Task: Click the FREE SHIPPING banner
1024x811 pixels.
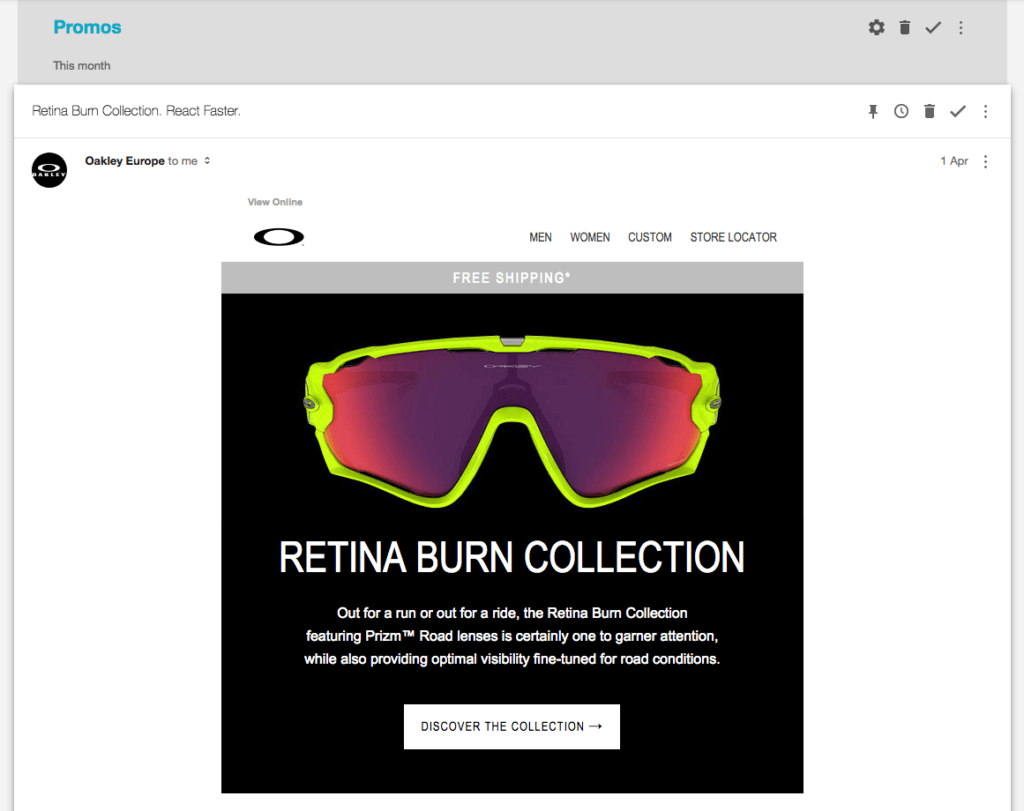Action: (x=512, y=278)
